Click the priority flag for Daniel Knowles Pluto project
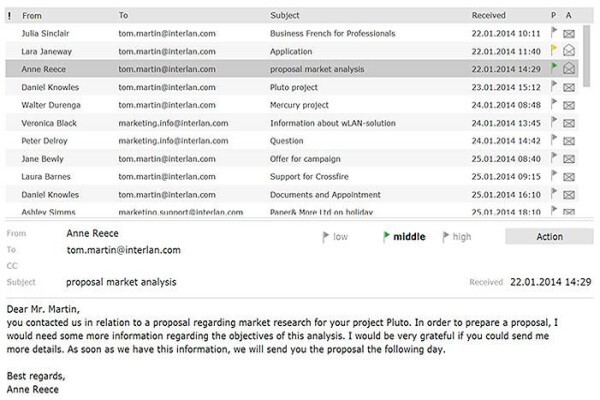 [553, 86]
